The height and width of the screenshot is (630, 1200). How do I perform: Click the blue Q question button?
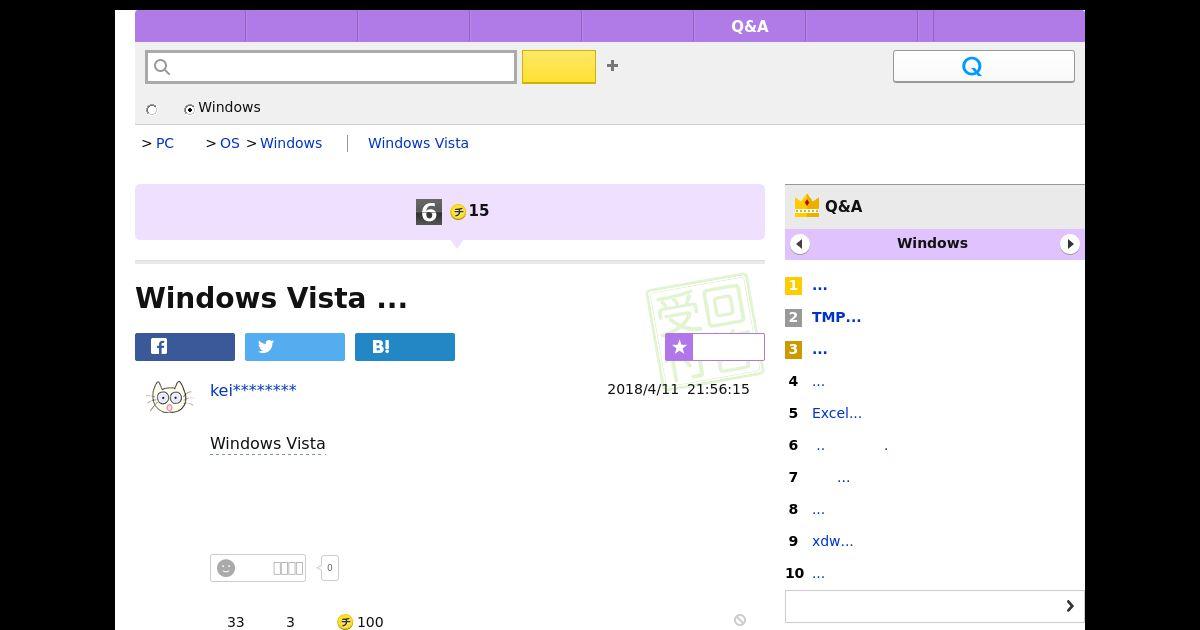click(983, 66)
